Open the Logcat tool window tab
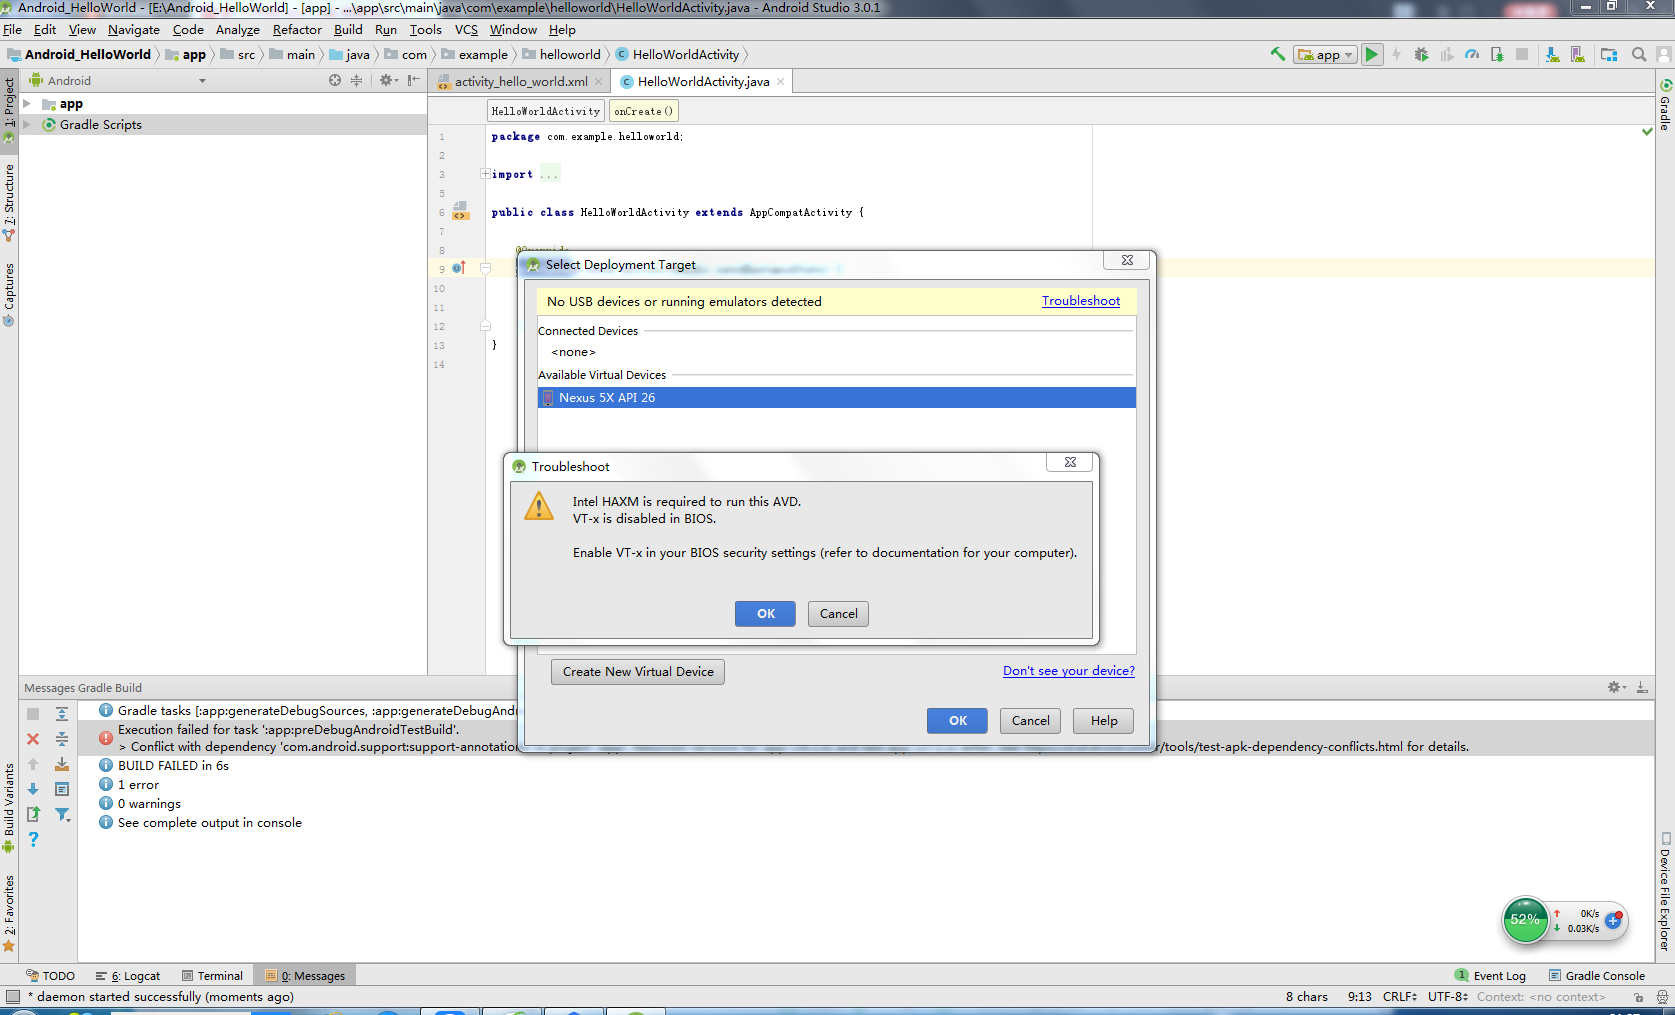Image resolution: width=1675 pixels, height=1015 pixels. (x=128, y=976)
